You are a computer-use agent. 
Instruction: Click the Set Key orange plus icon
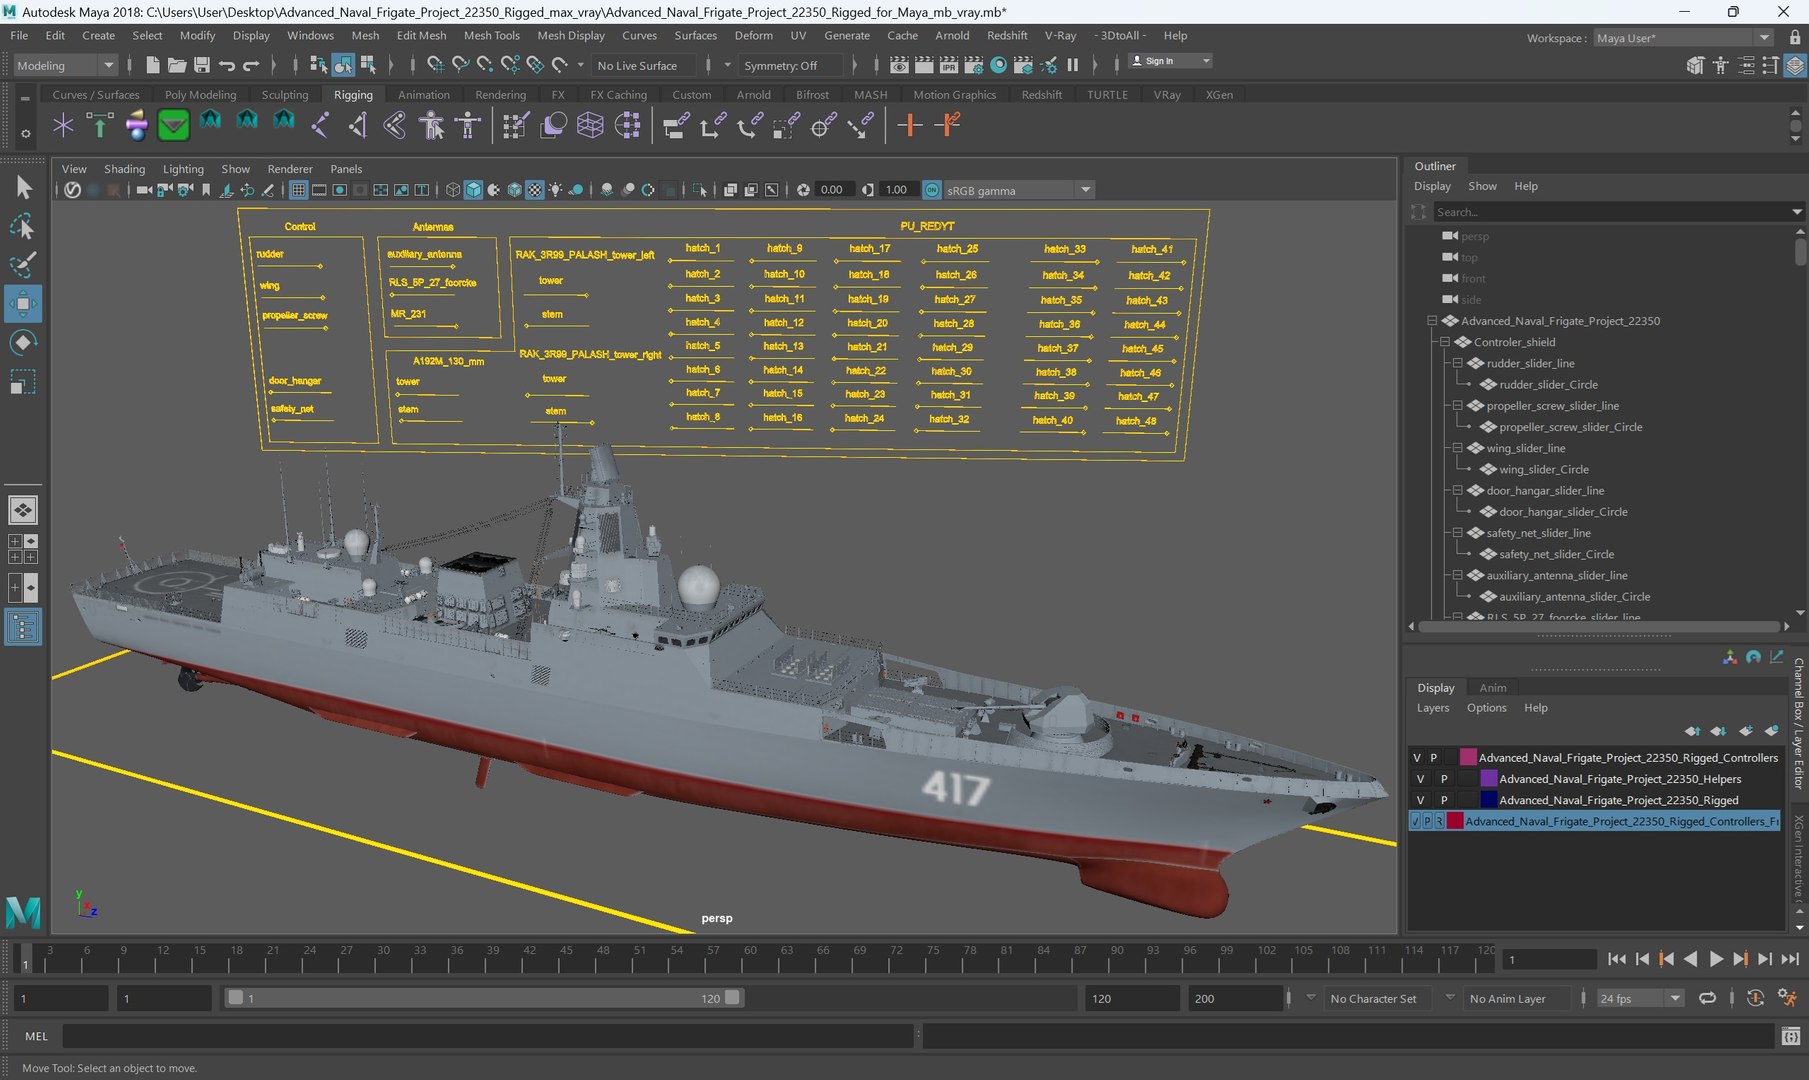[909, 125]
